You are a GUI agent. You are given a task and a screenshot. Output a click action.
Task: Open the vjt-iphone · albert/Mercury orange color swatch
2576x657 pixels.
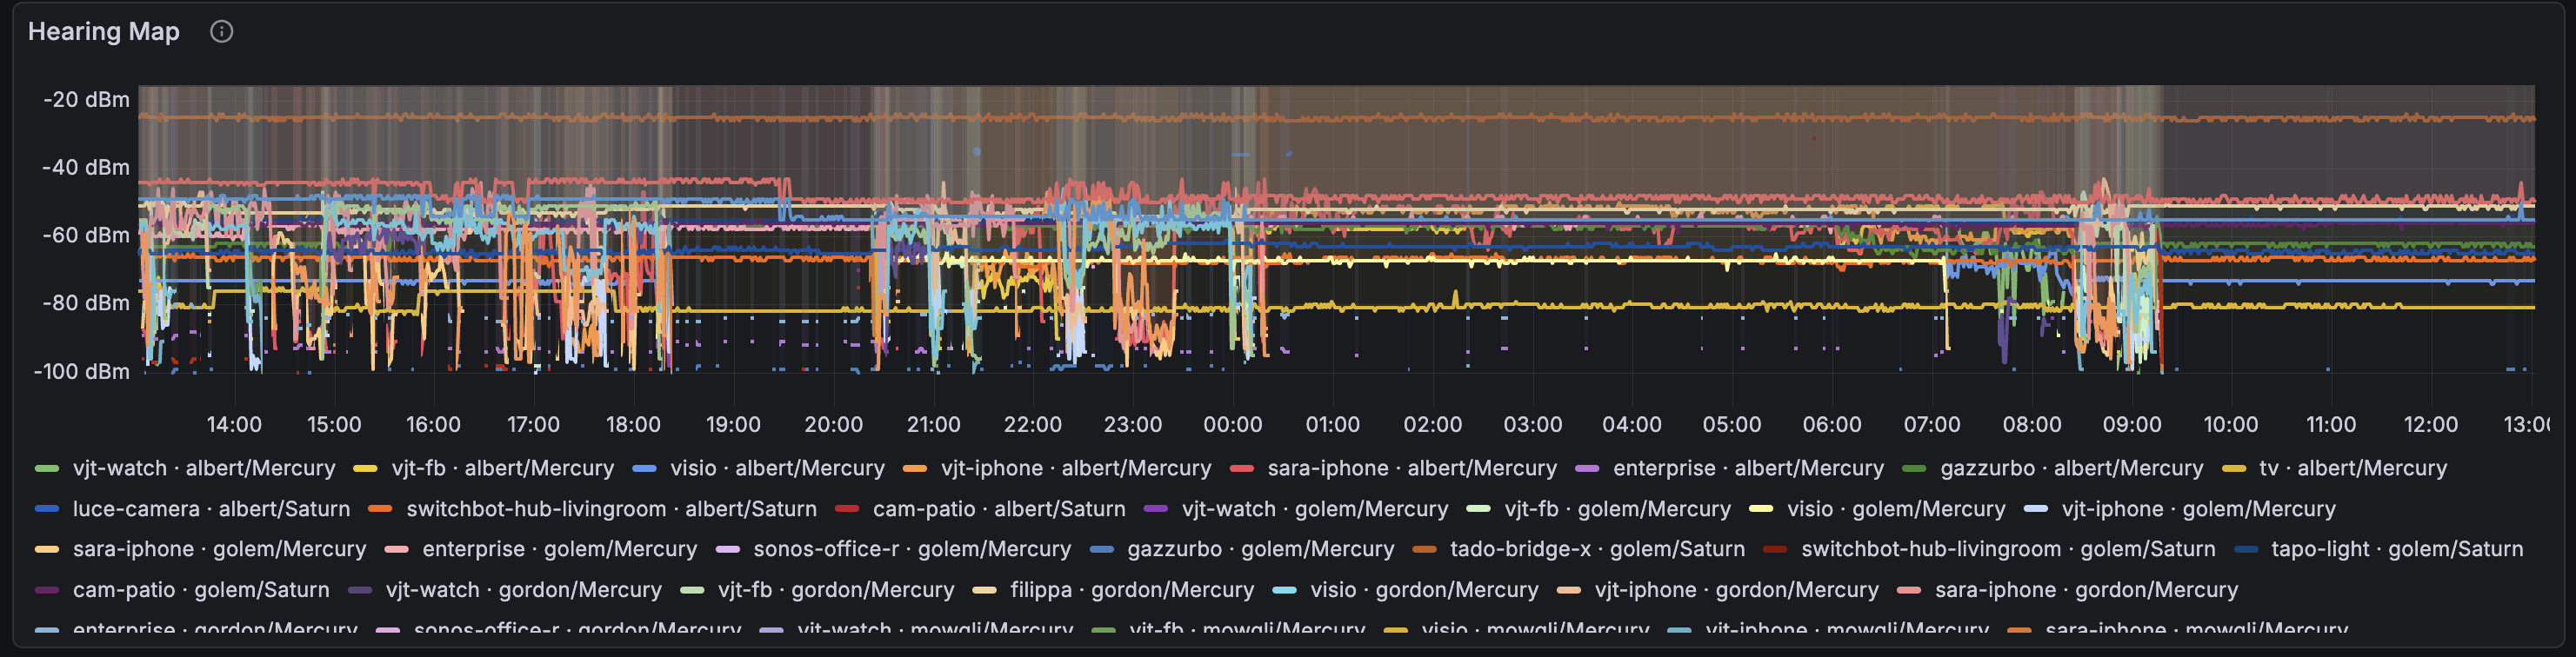point(914,468)
